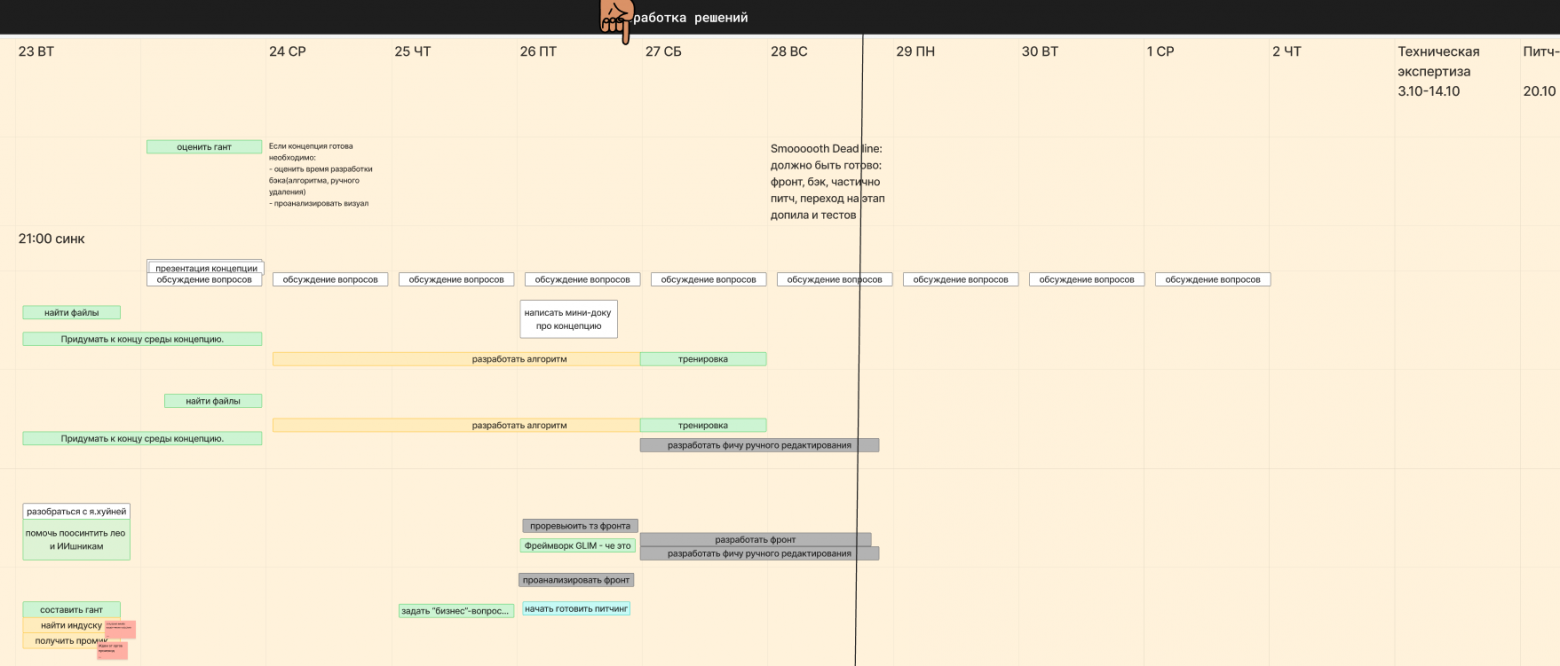
Task: Select lower 'Придумать к концу среды концепцию.' bar
Action: coord(142,438)
